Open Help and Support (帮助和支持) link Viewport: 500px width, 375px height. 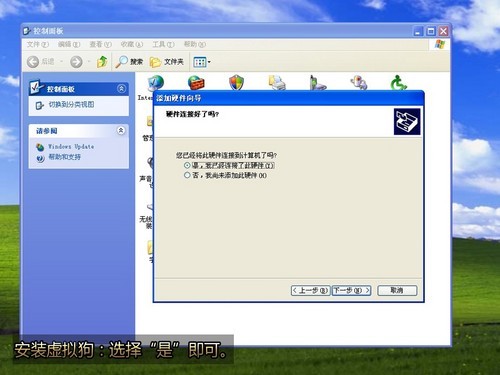click(65, 157)
